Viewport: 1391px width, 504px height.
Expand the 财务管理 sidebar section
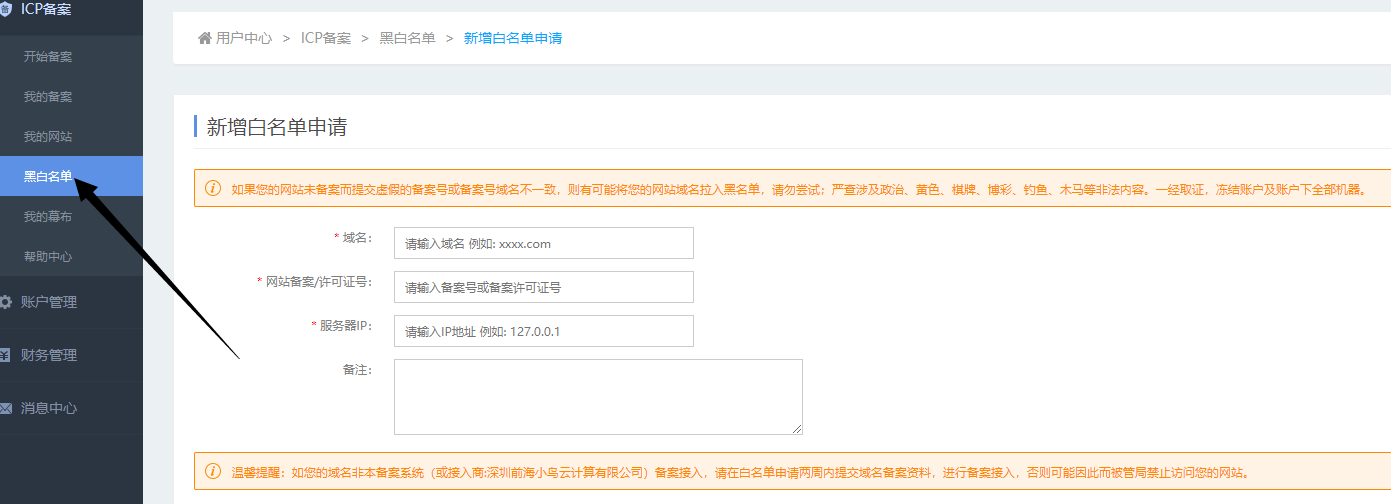48,355
